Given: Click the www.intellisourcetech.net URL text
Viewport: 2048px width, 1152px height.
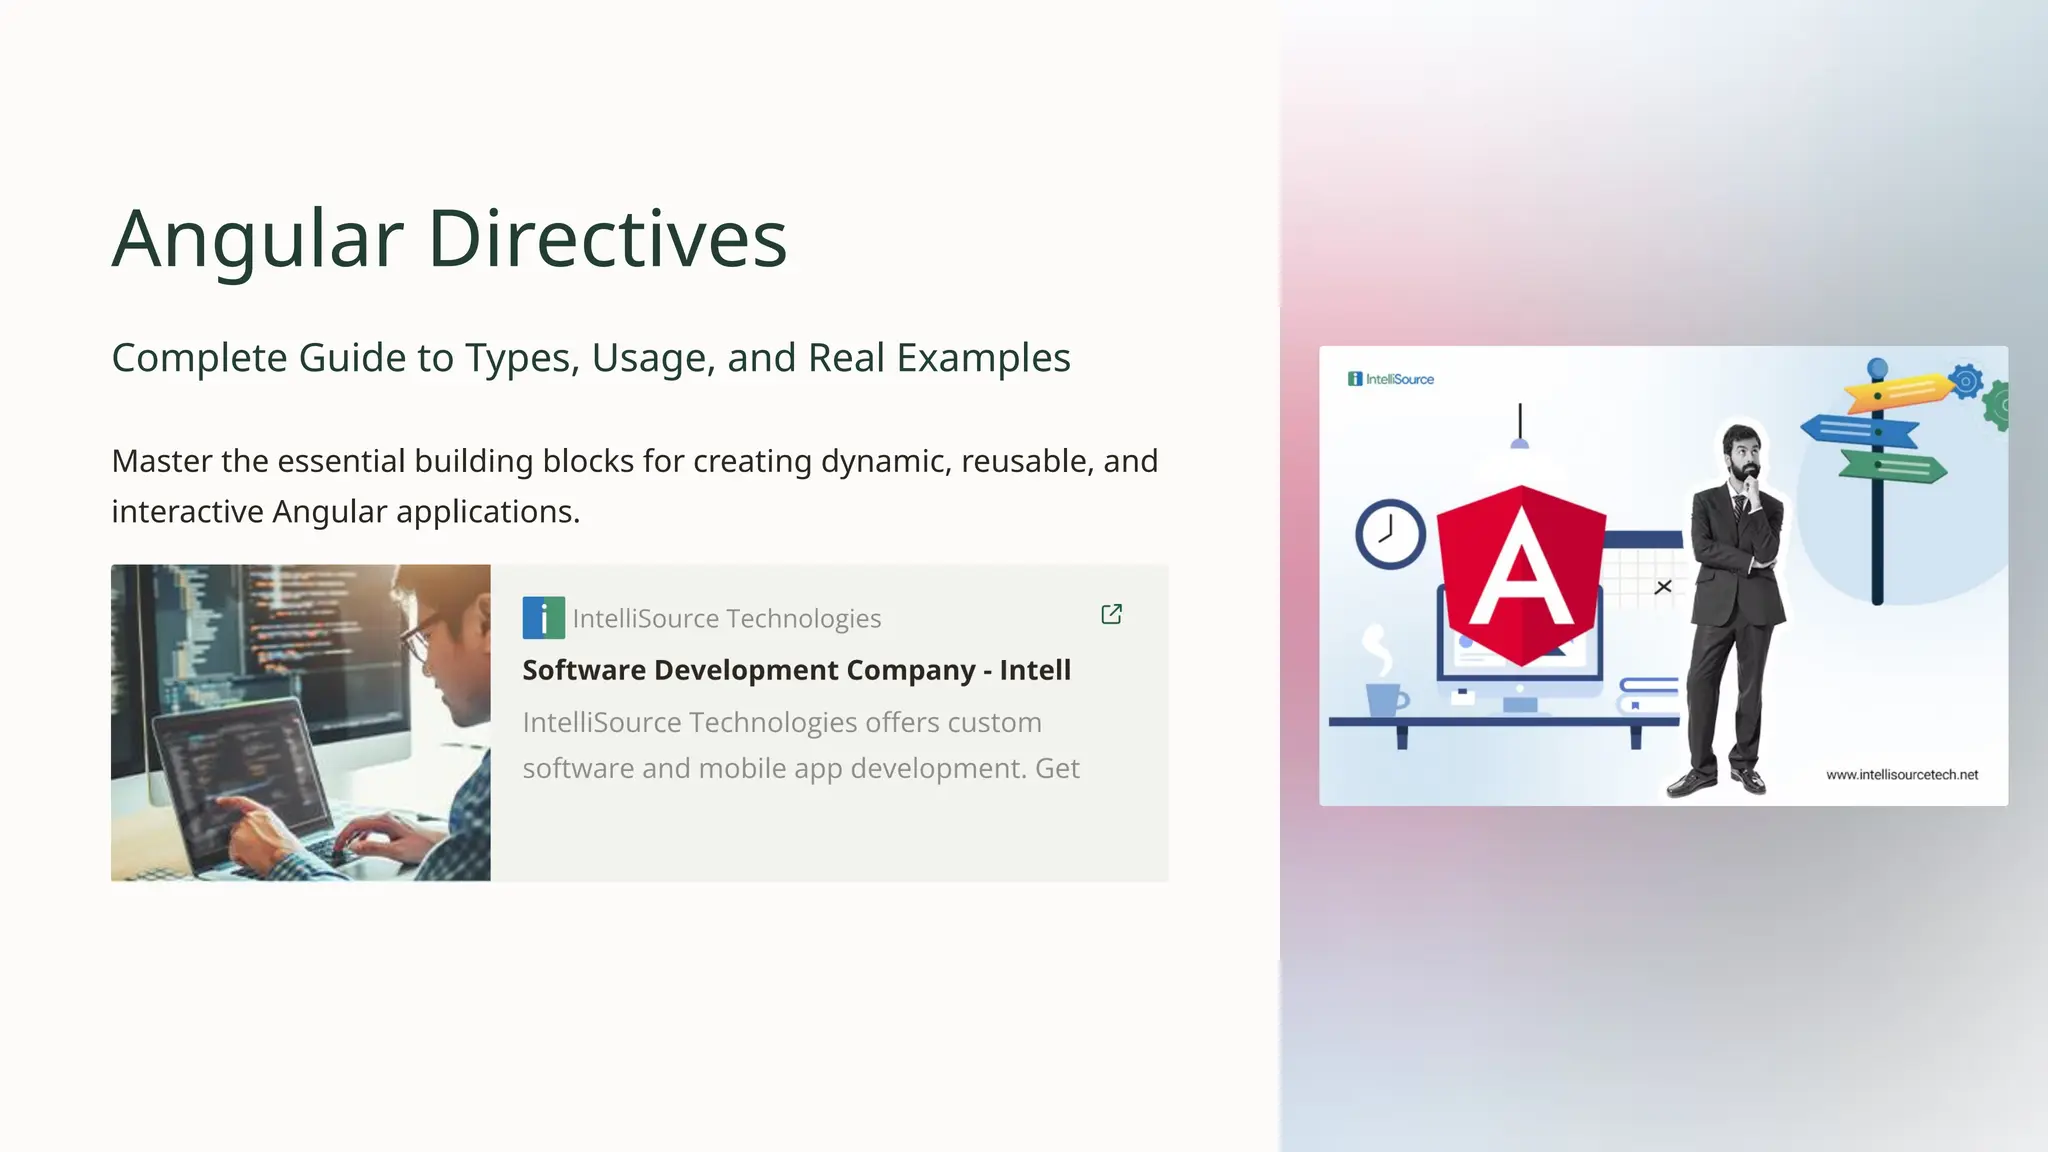Looking at the screenshot, I should tap(1902, 775).
